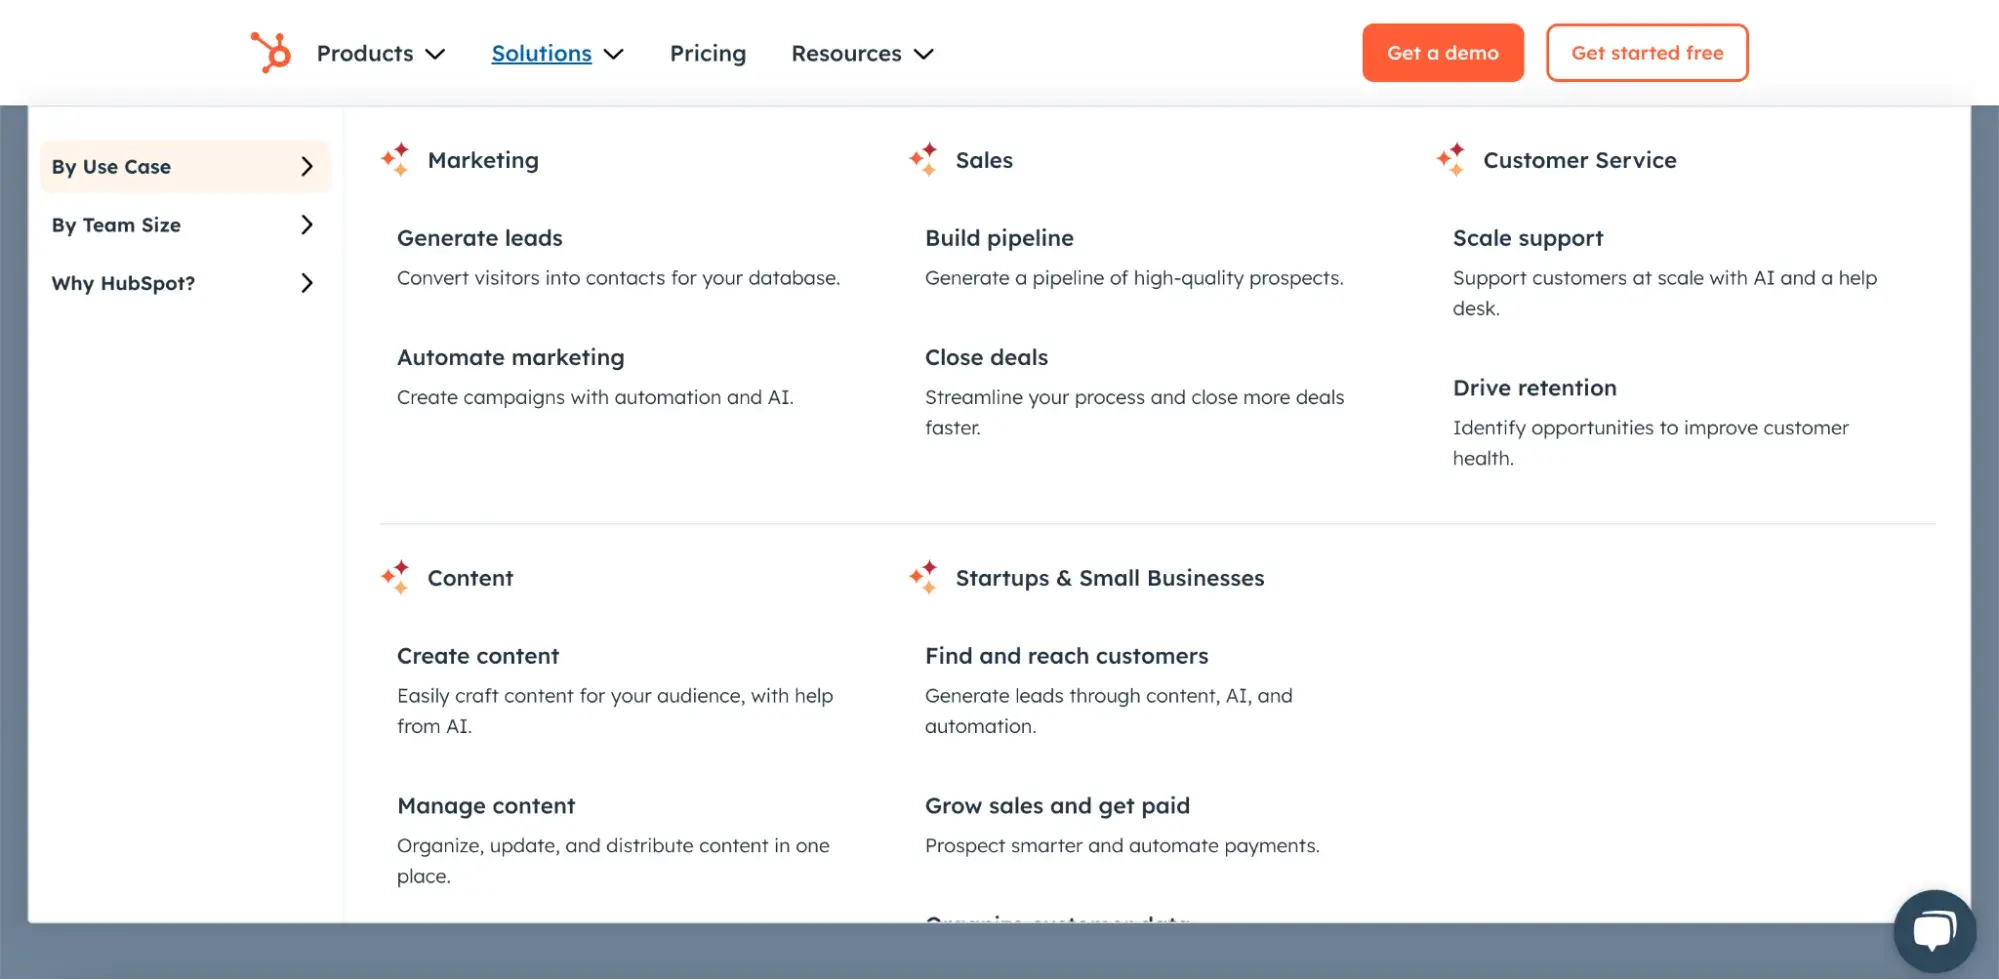
Task: Collapse the Solutions dropdown chevron
Action: pos(614,54)
